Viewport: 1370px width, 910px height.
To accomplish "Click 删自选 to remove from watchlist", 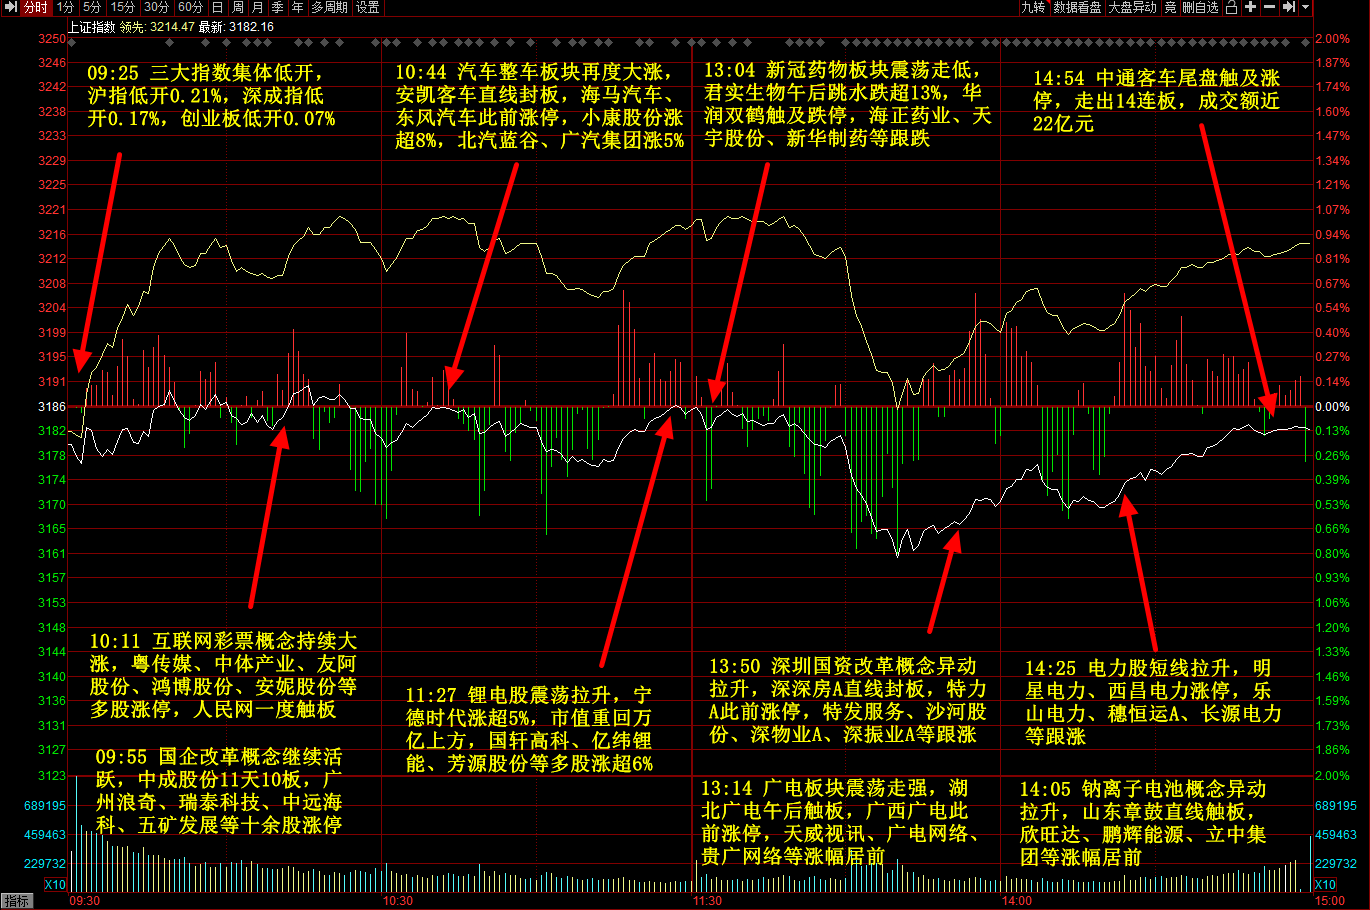I will click(1200, 7).
